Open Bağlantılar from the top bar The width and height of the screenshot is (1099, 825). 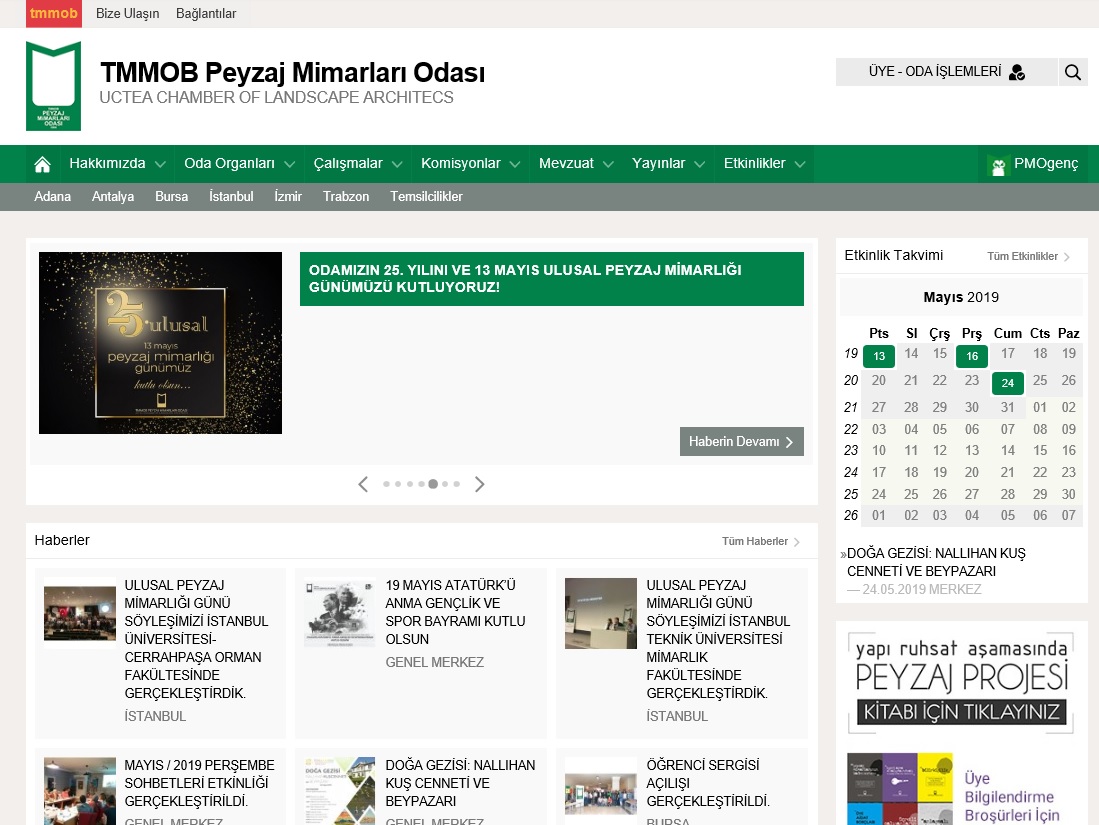pyautogui.click(x=205, y=14)
